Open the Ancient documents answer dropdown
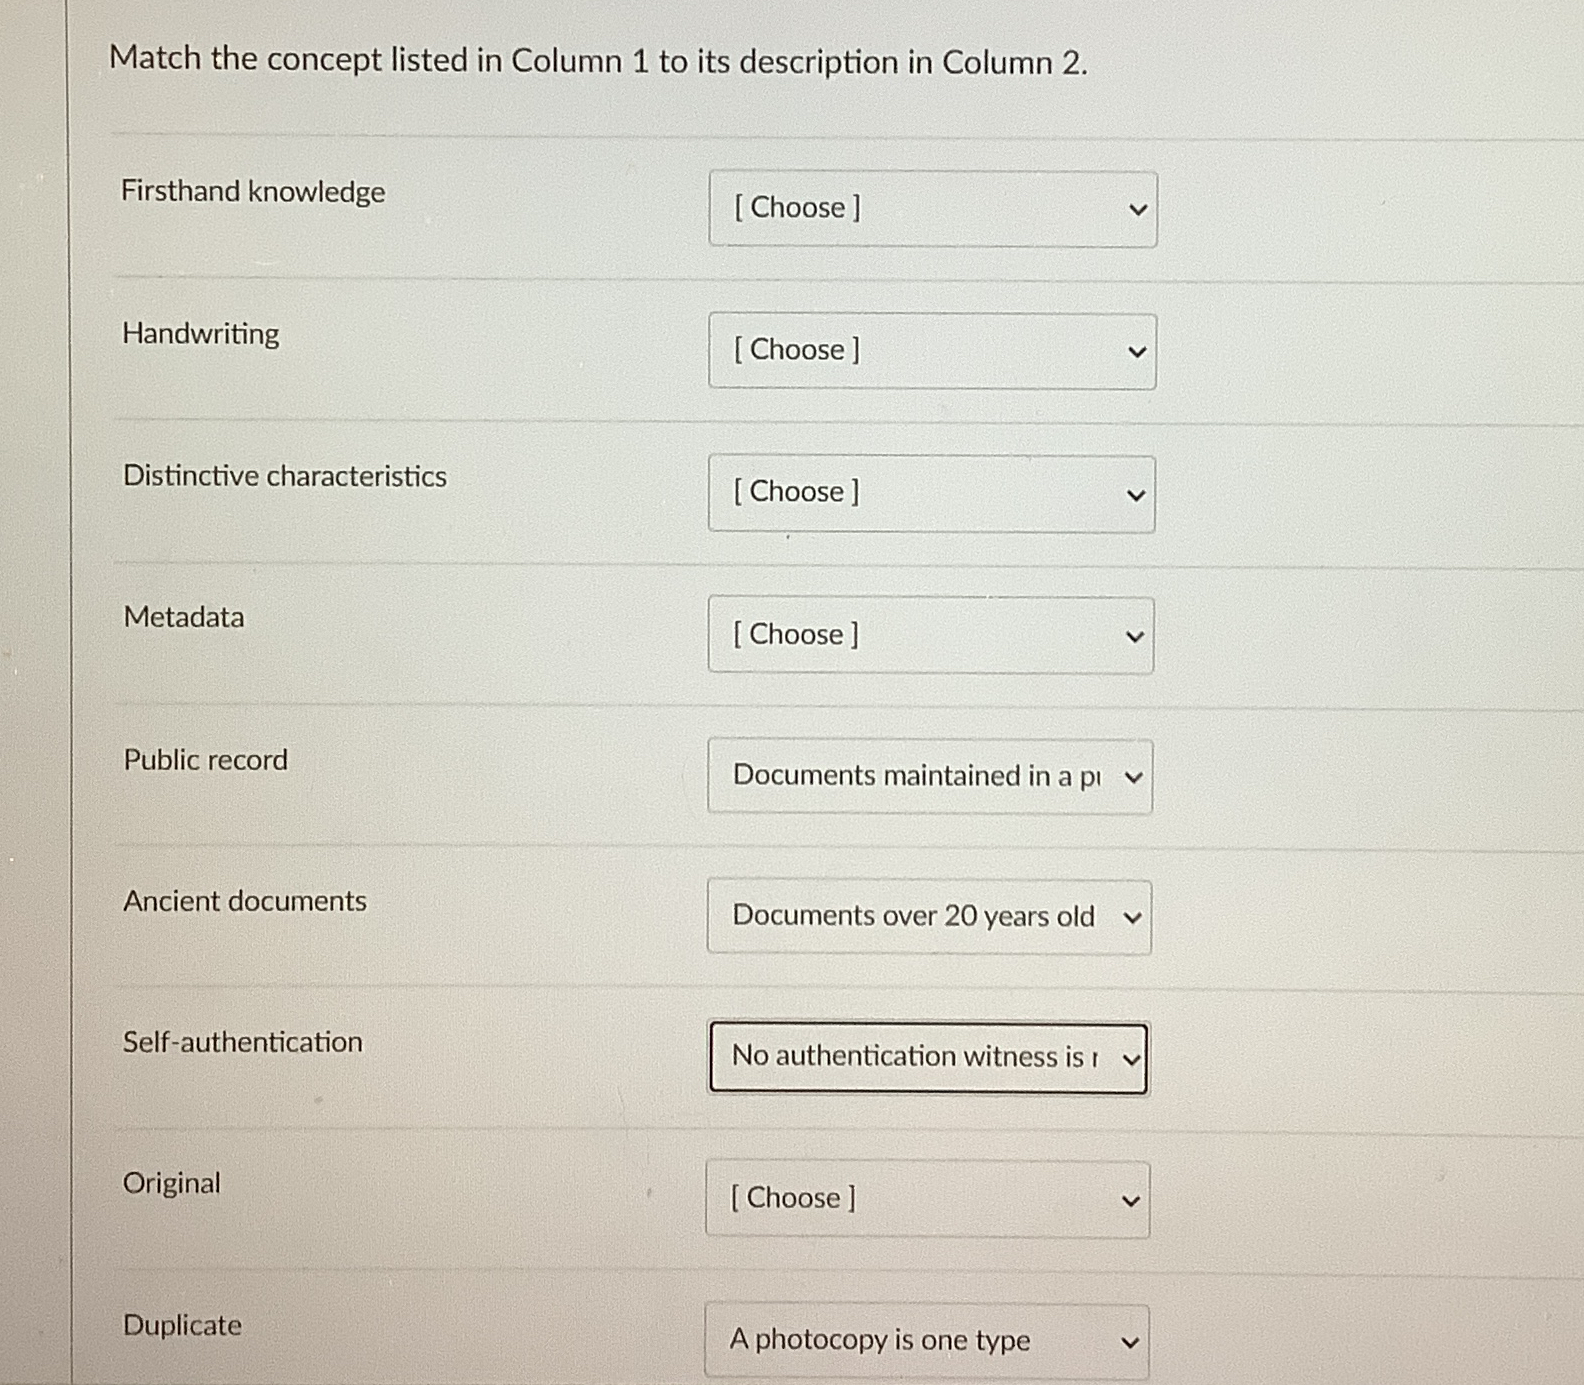This screenshot has width=1584, height=1385. click(928, 917)
